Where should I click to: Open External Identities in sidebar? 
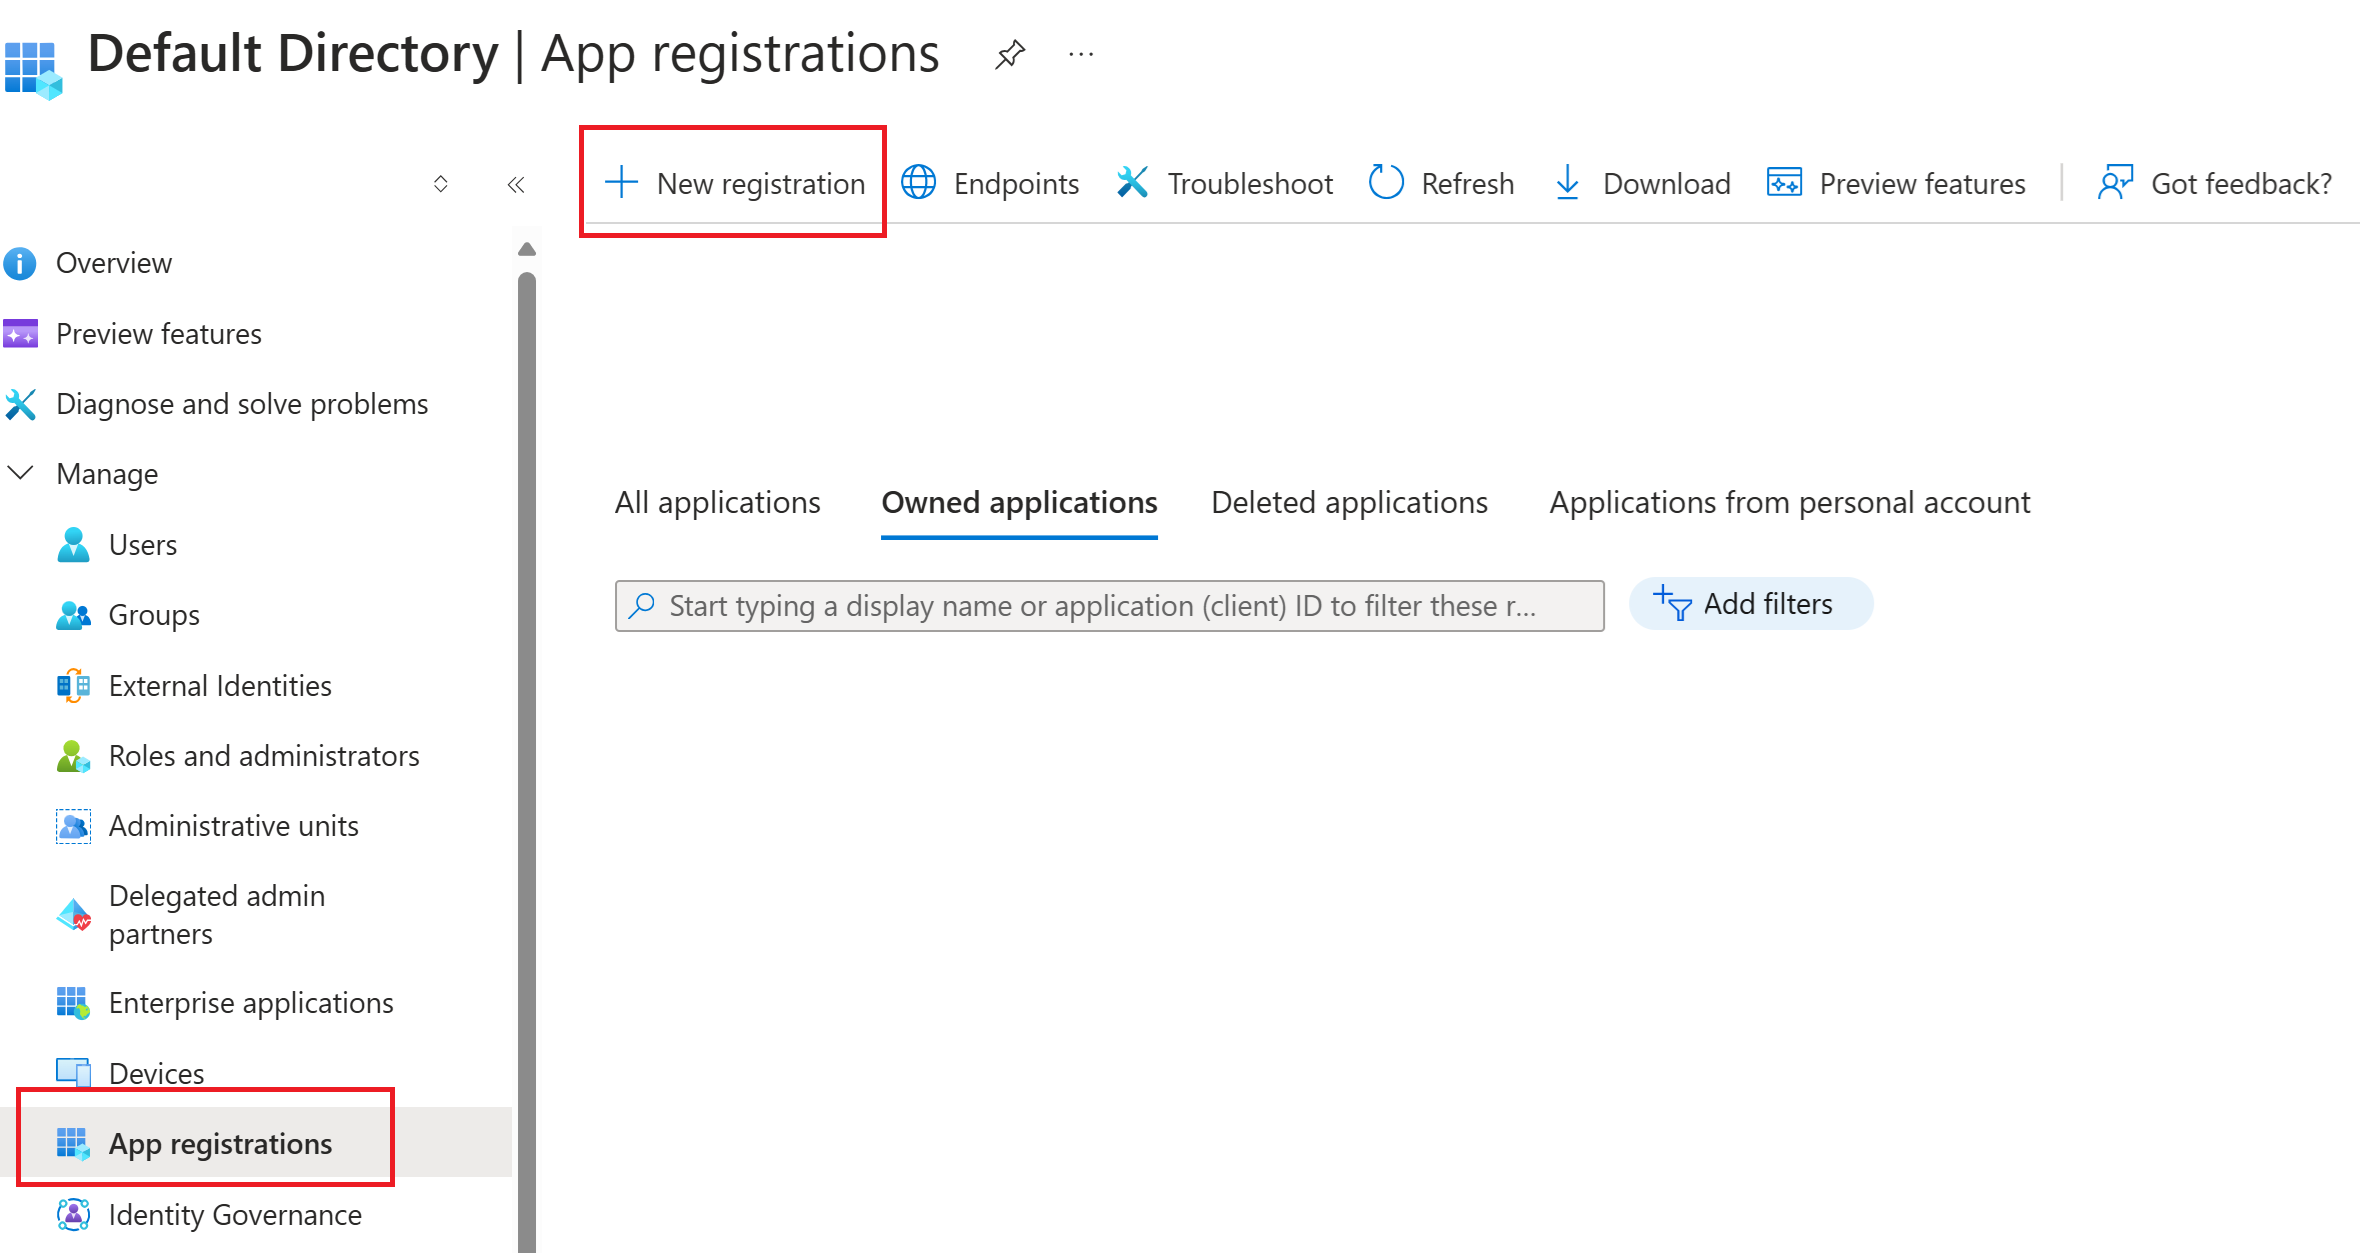point(220,686)
